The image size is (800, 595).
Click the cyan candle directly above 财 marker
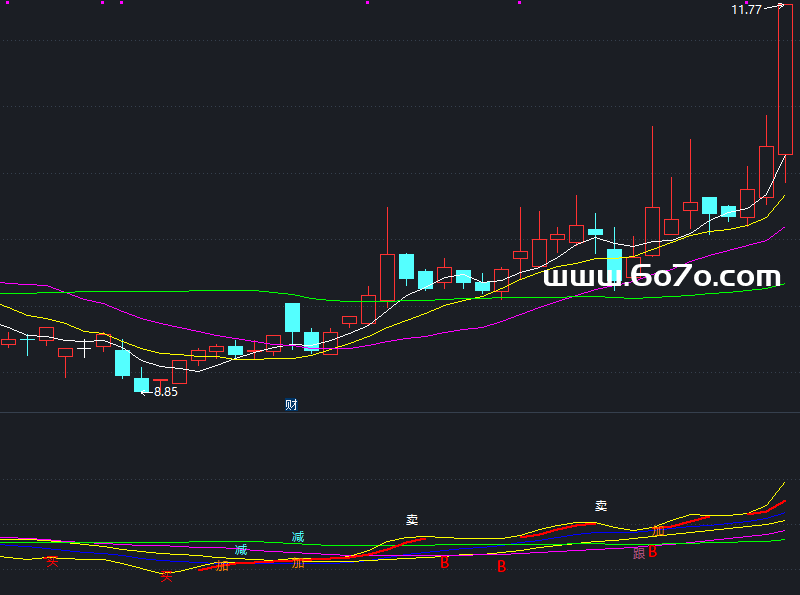[x=292, y=317]
